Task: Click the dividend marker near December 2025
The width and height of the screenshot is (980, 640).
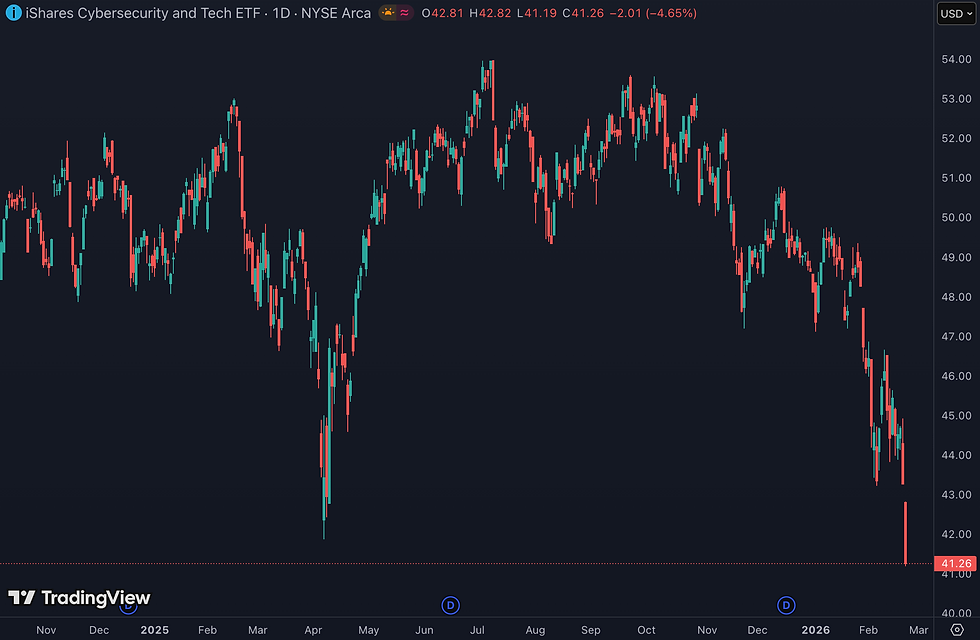Action: pos(786,605)
